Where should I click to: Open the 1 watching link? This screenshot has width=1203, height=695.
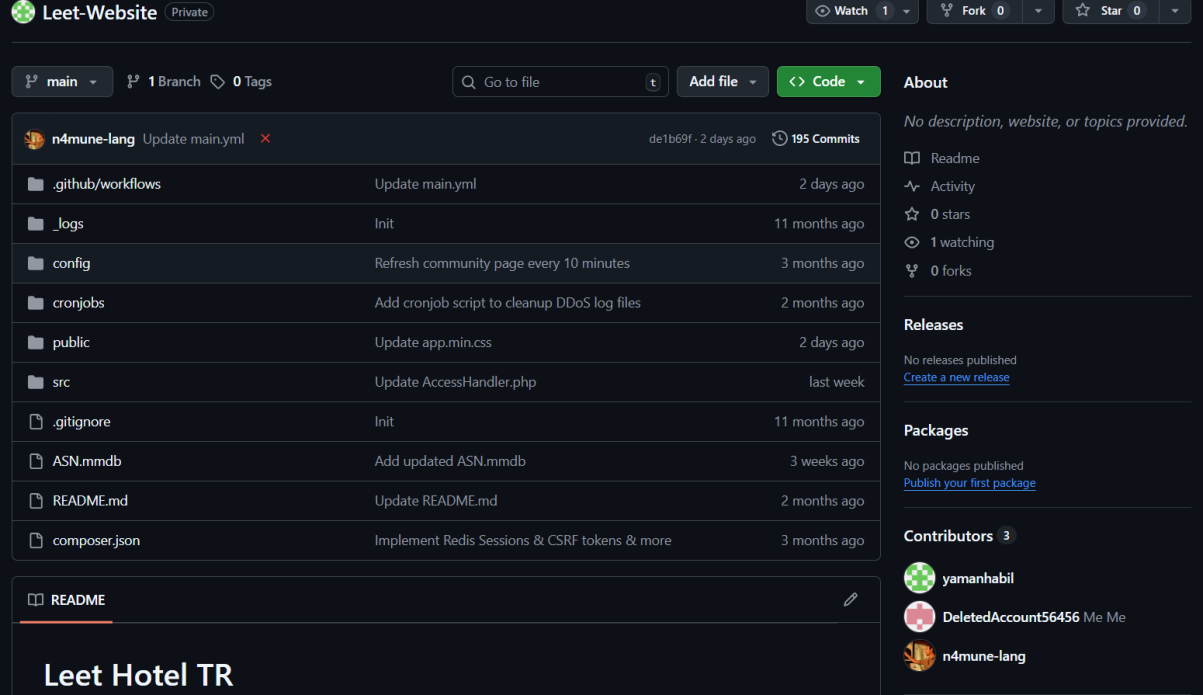click(x=949, y=242)
